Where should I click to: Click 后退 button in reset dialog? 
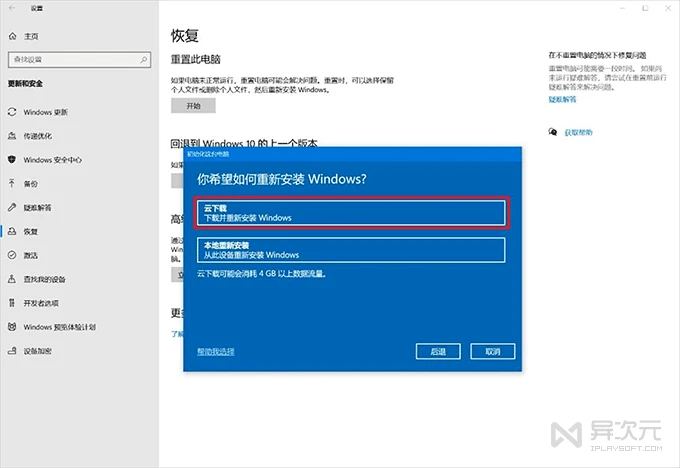pyautogui.click(x=438, y=351)
